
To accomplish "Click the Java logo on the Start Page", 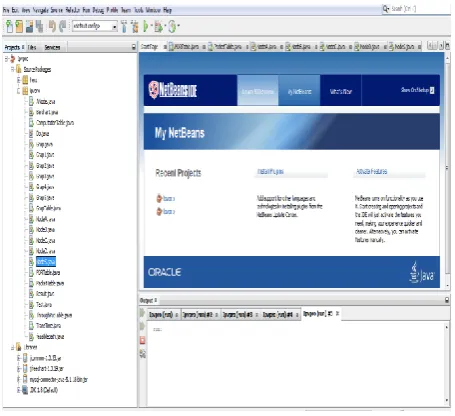I will tap(422, 273).
